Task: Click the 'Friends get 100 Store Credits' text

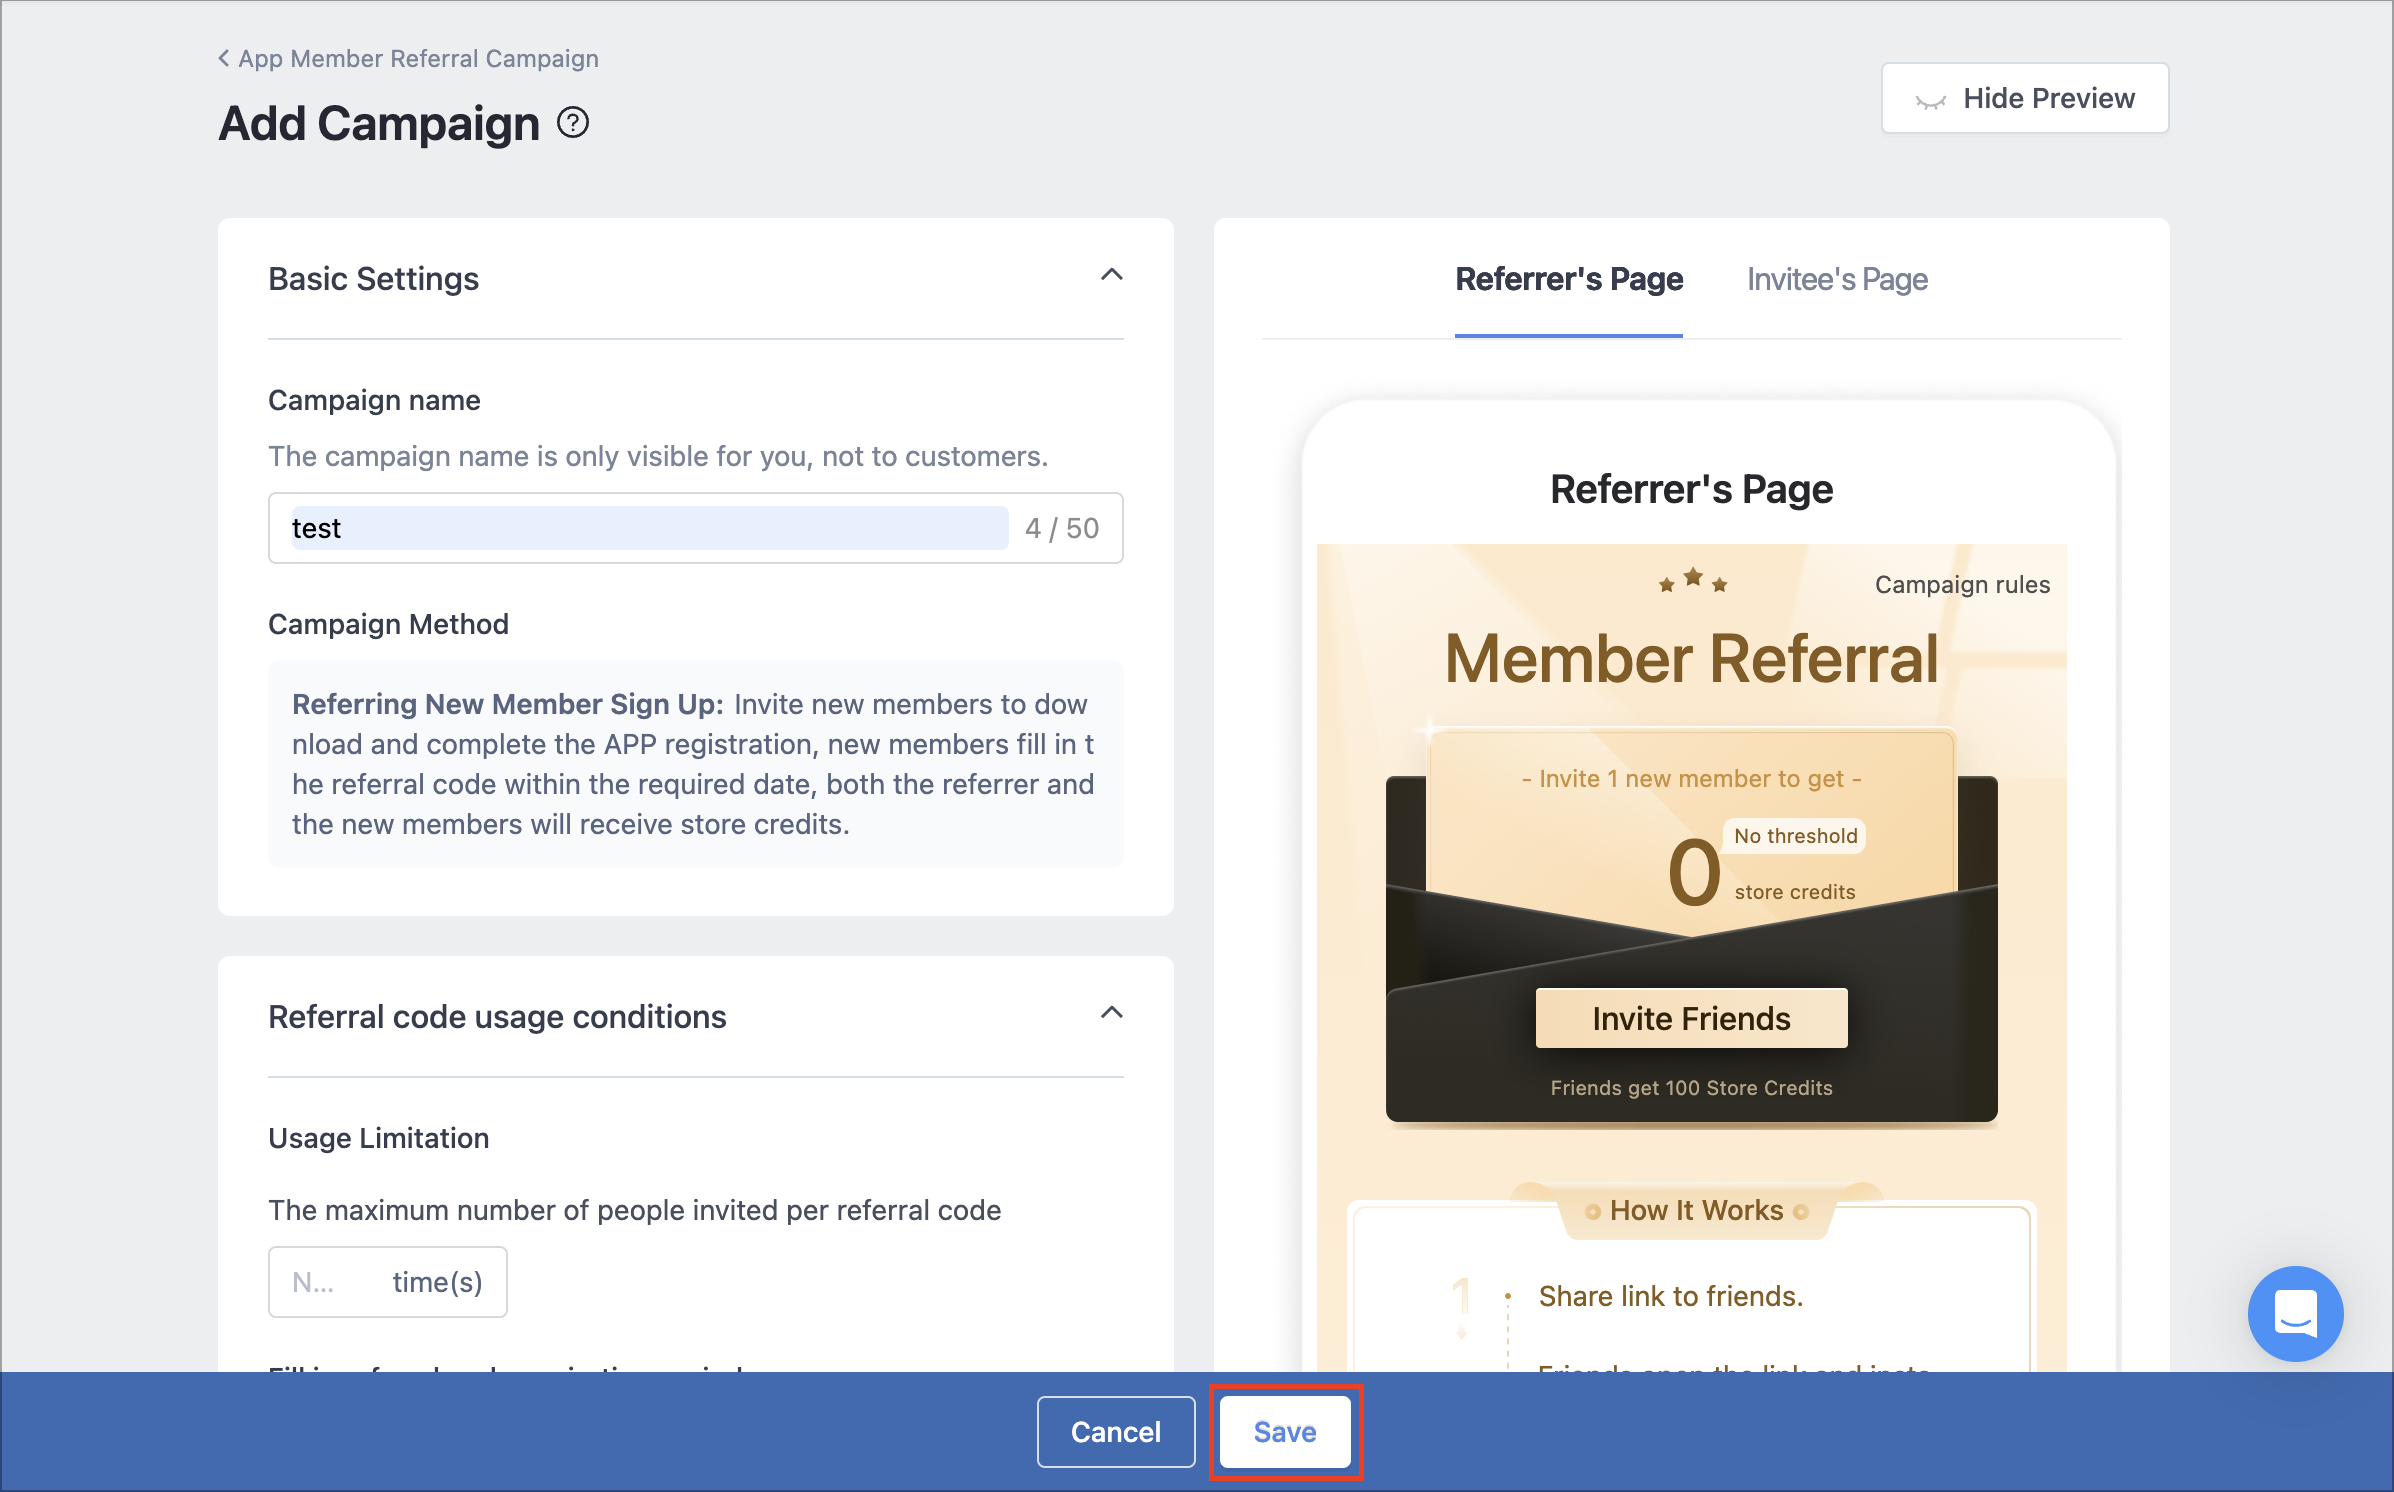Action: (1691, 1088)
